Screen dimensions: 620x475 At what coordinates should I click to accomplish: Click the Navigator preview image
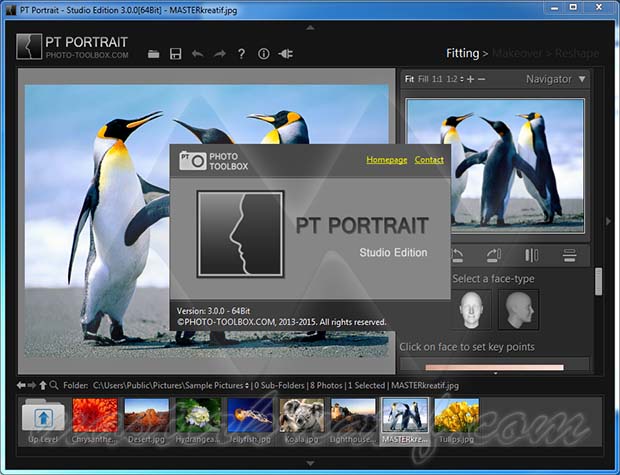click(495, 166)
